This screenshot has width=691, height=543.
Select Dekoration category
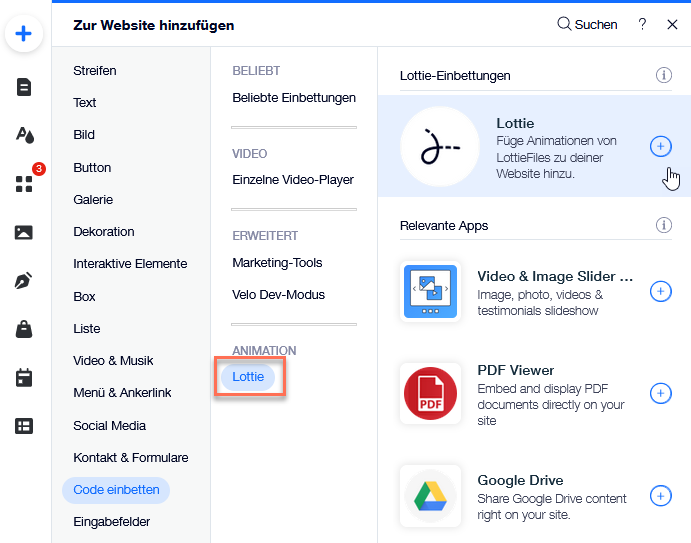[104, 231]
